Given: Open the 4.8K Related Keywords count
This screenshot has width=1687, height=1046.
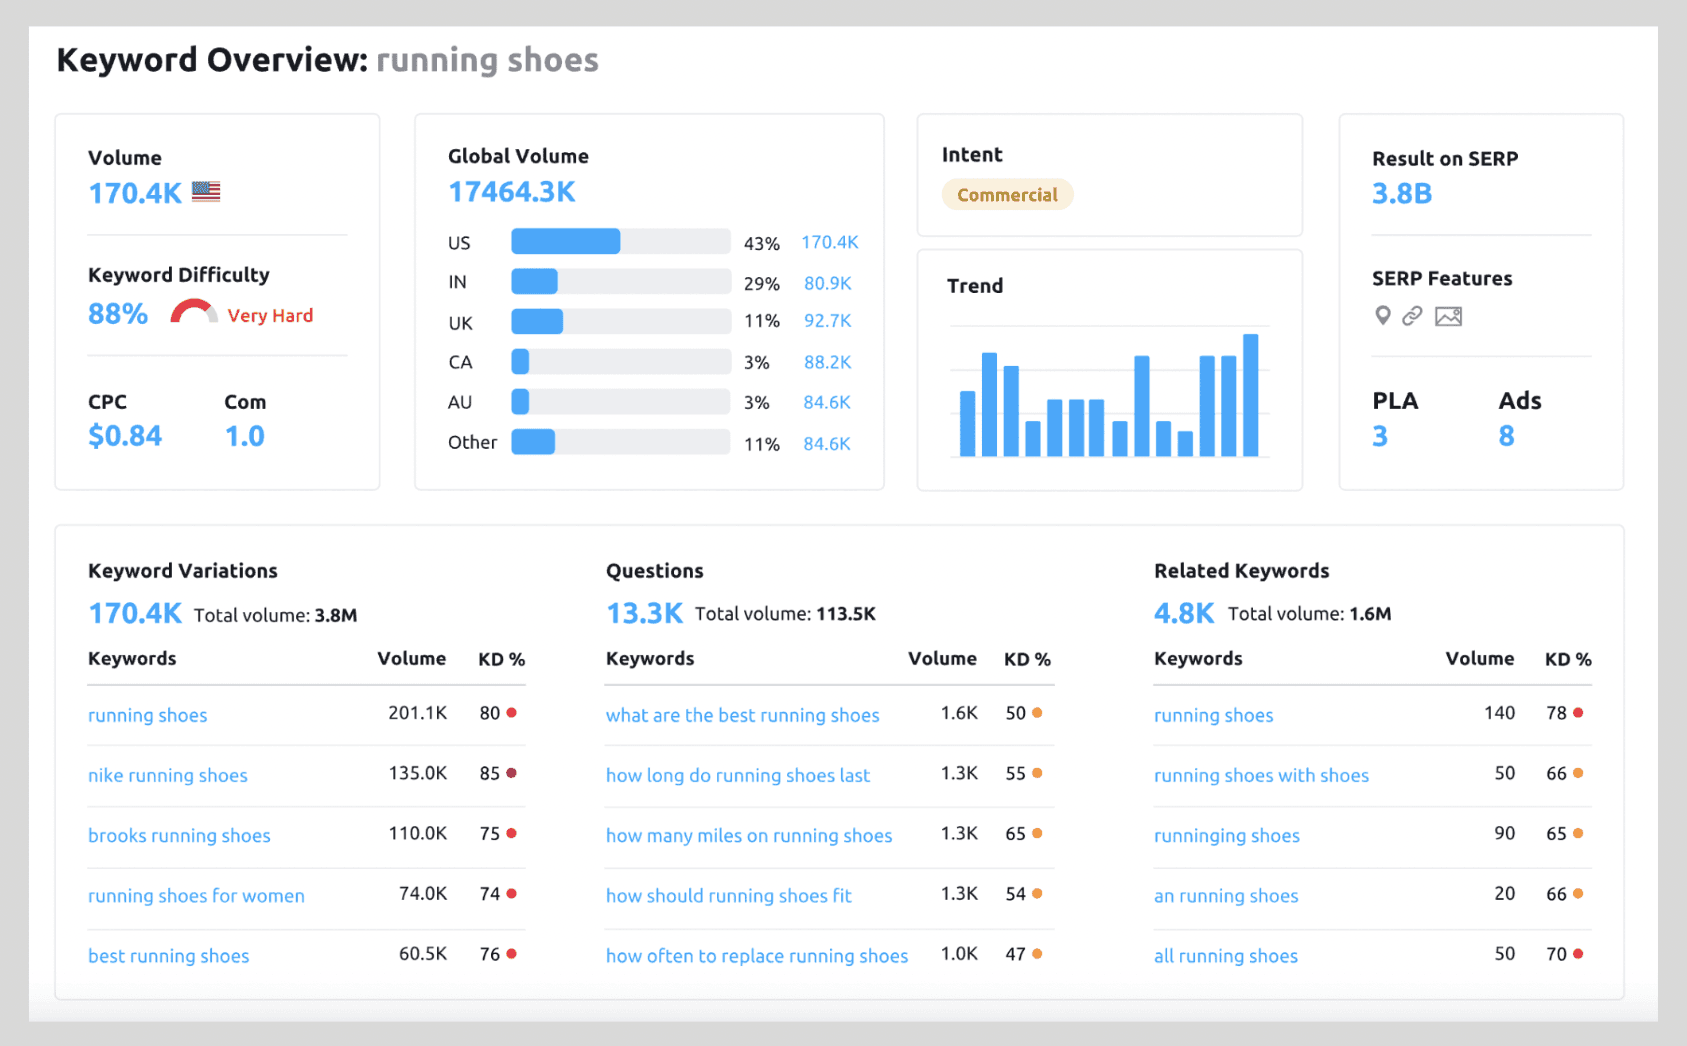Looking at the screenshot, I should pyautogui.click(x=1183, y=613).
